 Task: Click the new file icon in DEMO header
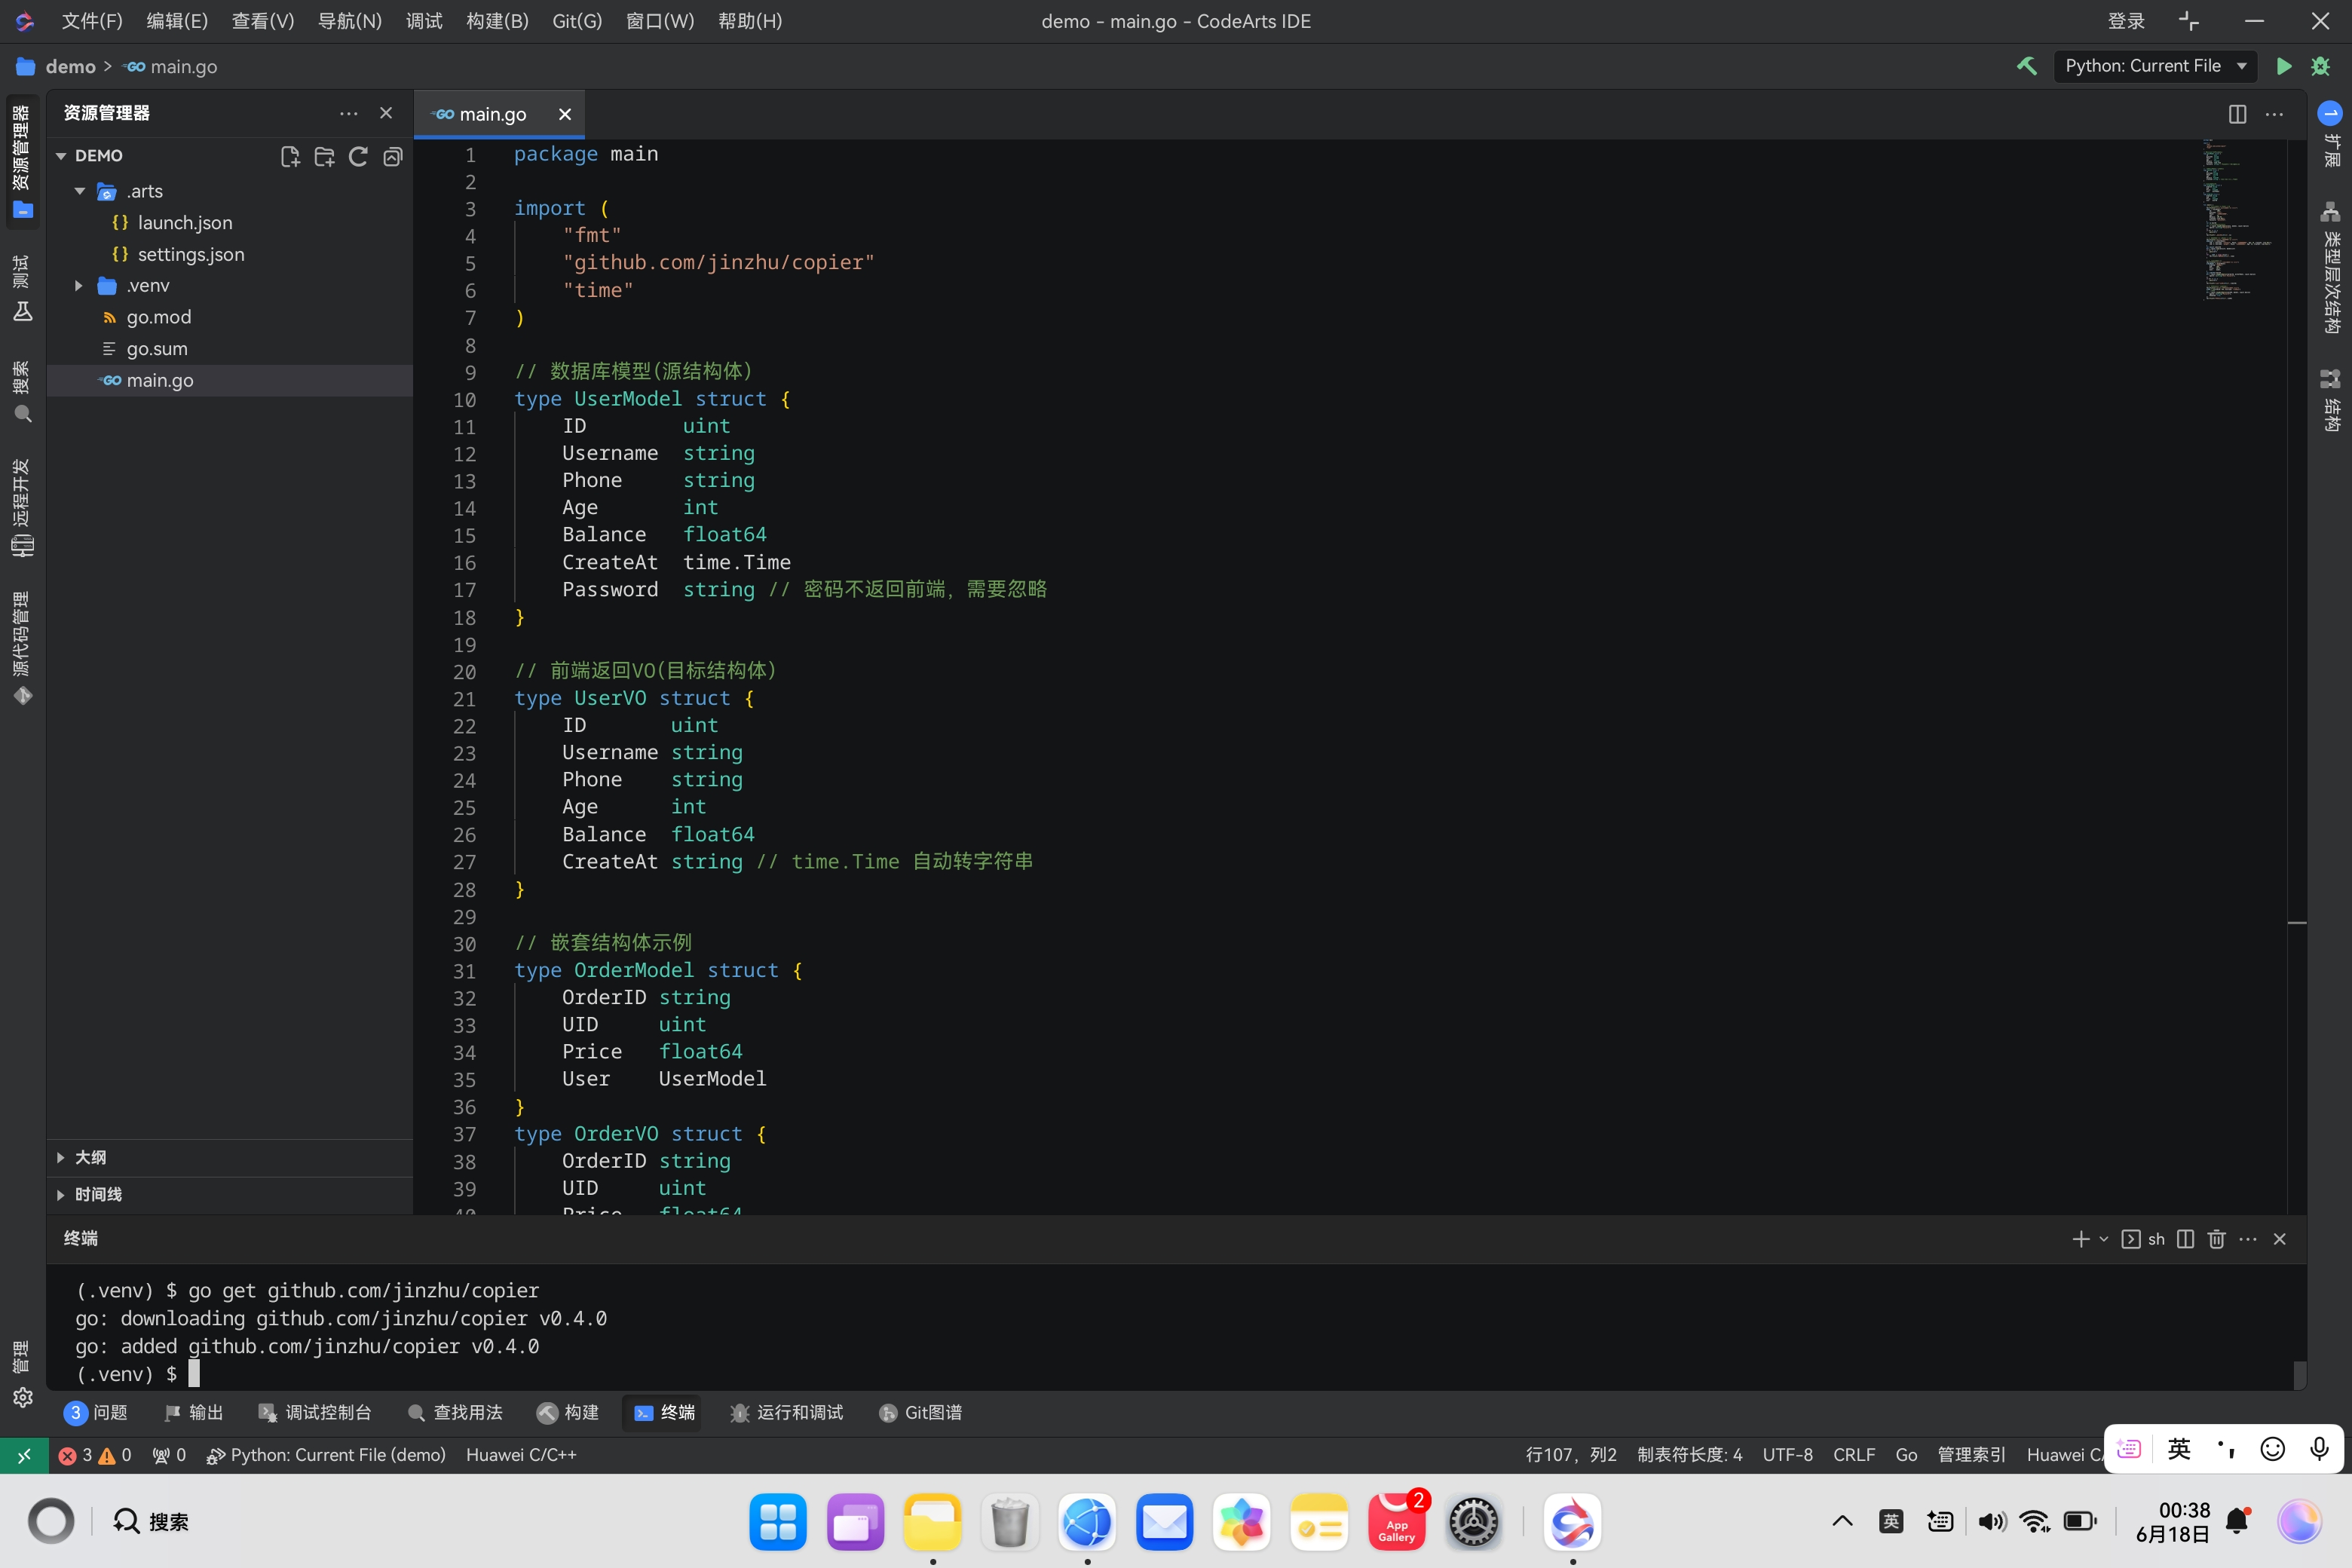coord(290,156)
